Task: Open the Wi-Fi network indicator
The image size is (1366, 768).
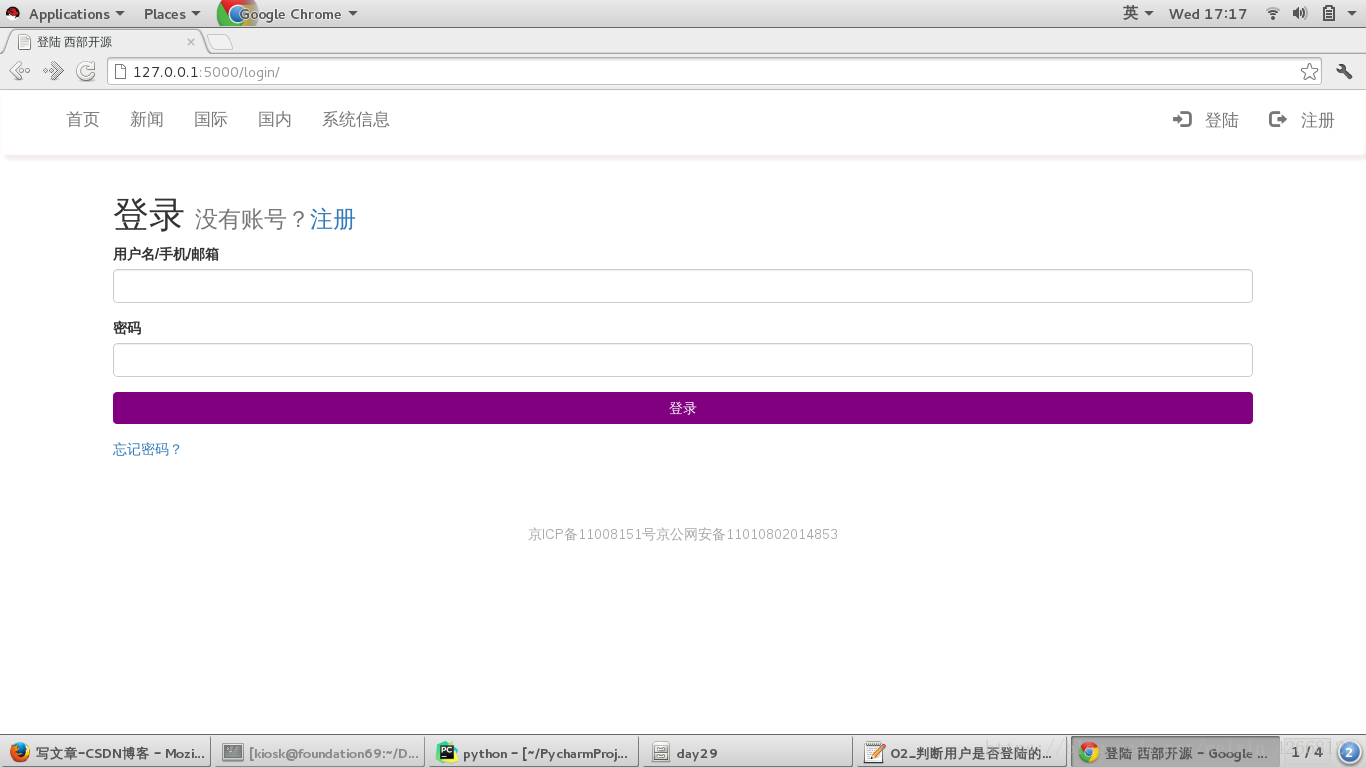Action: pos(1273,13)
